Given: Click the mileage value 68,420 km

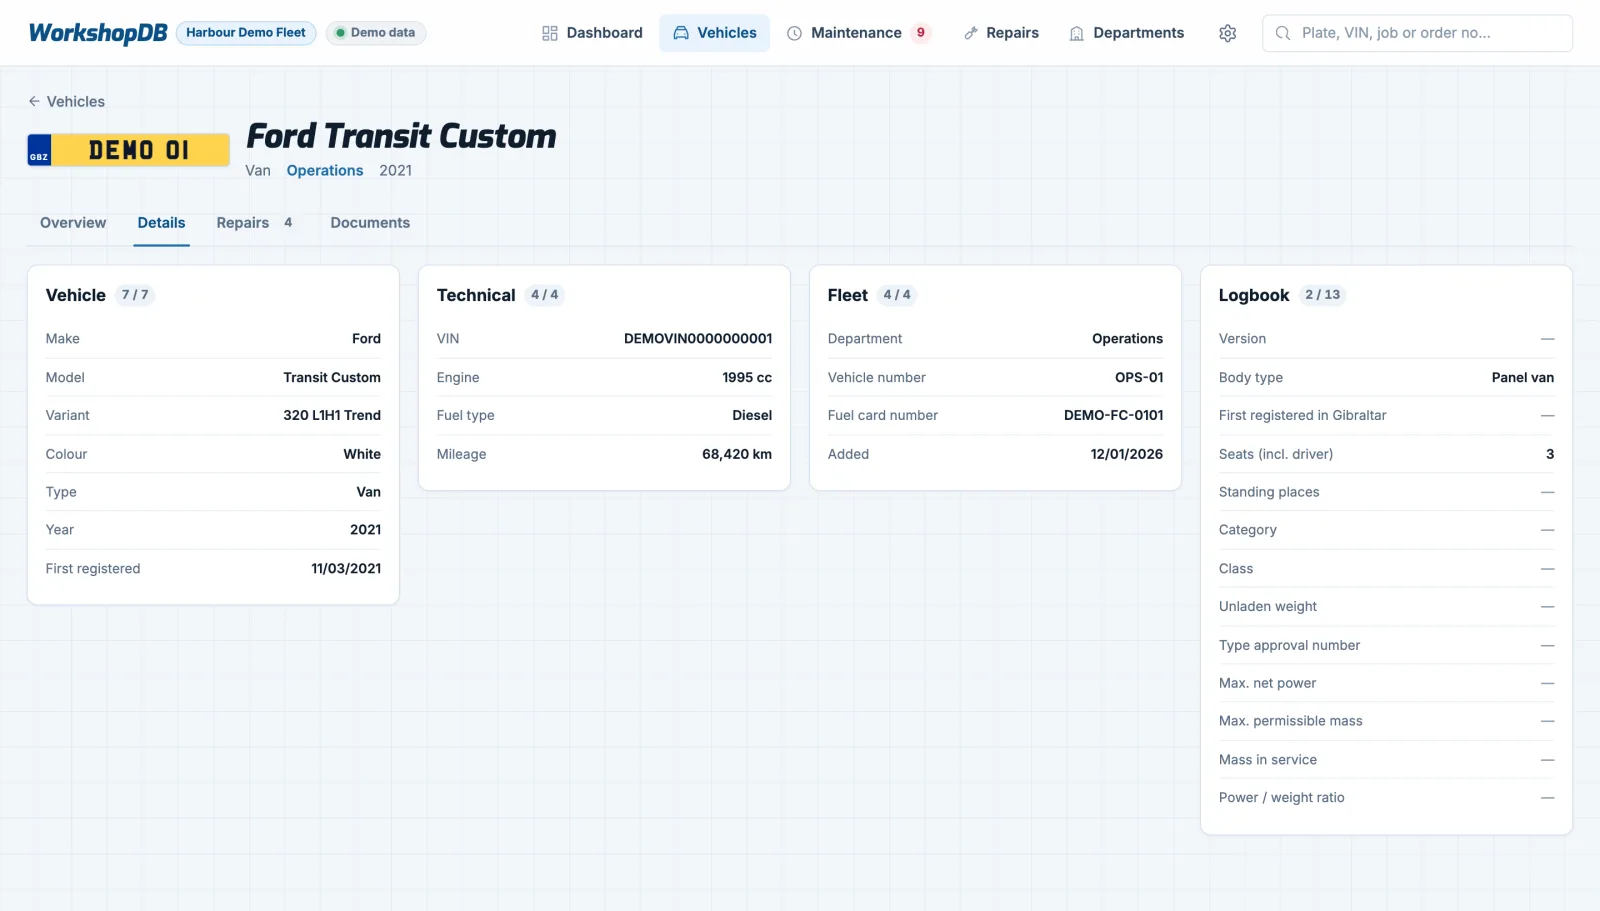Looking at the screenshot, I should coord(737,454).
